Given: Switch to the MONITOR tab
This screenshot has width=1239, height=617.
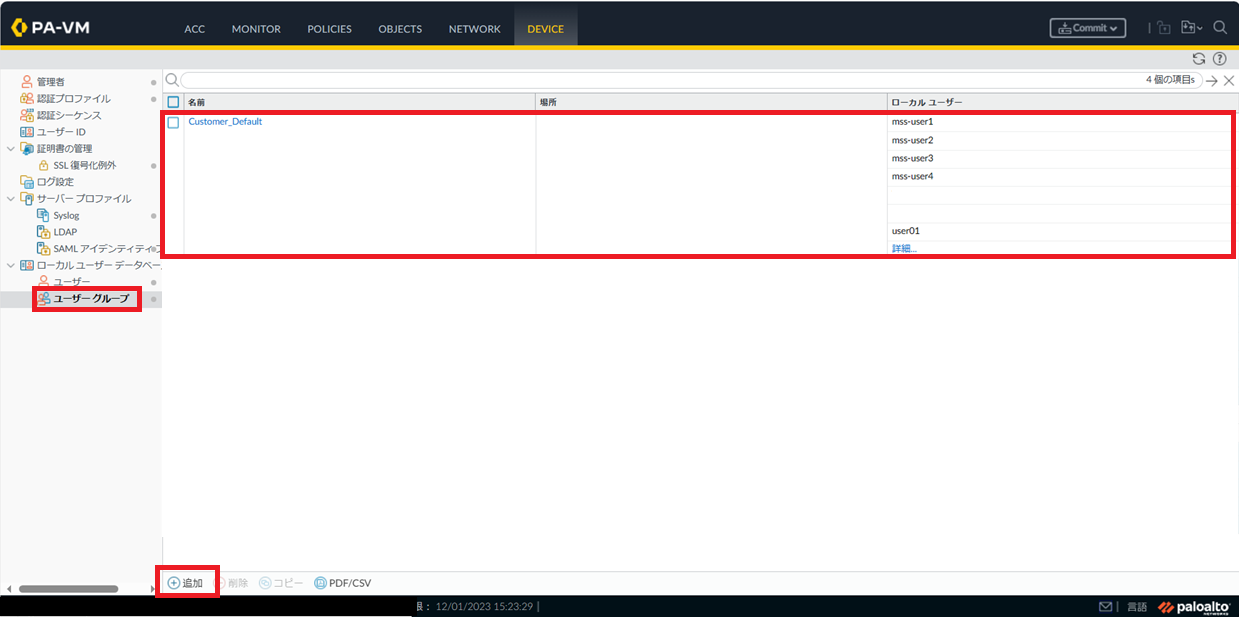Looking at the screenshot, I should click(x=256, y=29).
